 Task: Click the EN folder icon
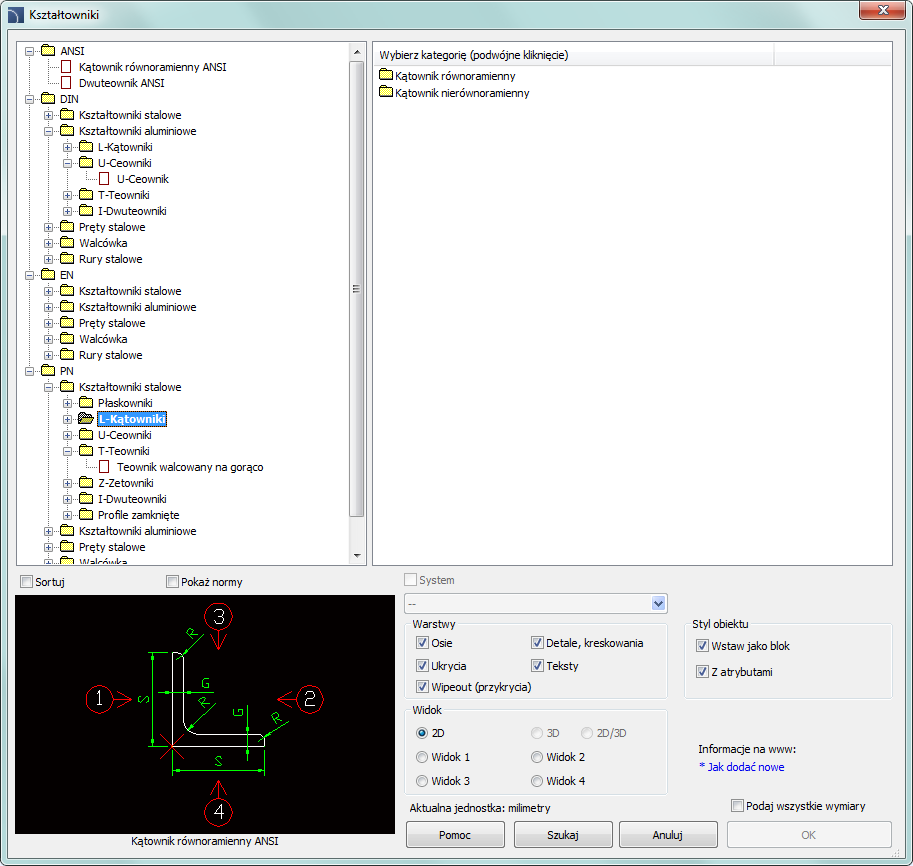coord(48,274)
